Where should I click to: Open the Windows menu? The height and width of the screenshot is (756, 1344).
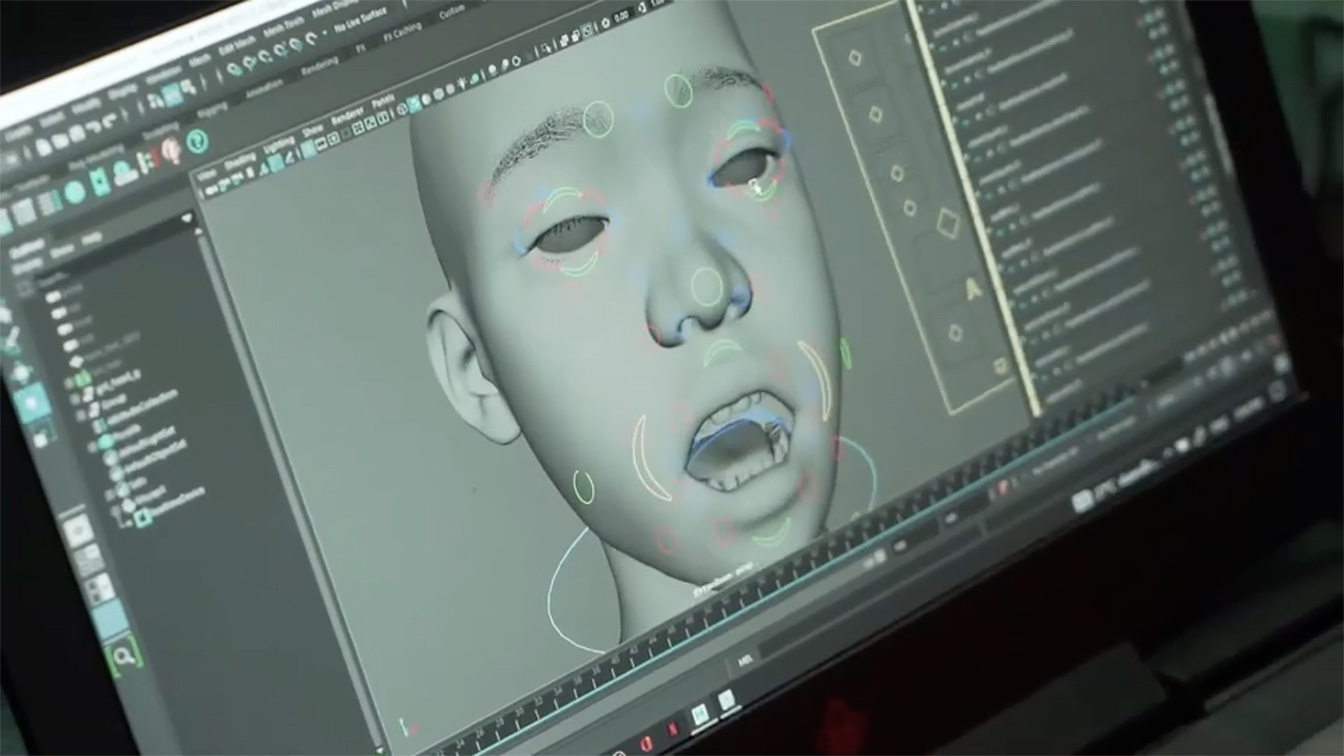click(162, 75)
